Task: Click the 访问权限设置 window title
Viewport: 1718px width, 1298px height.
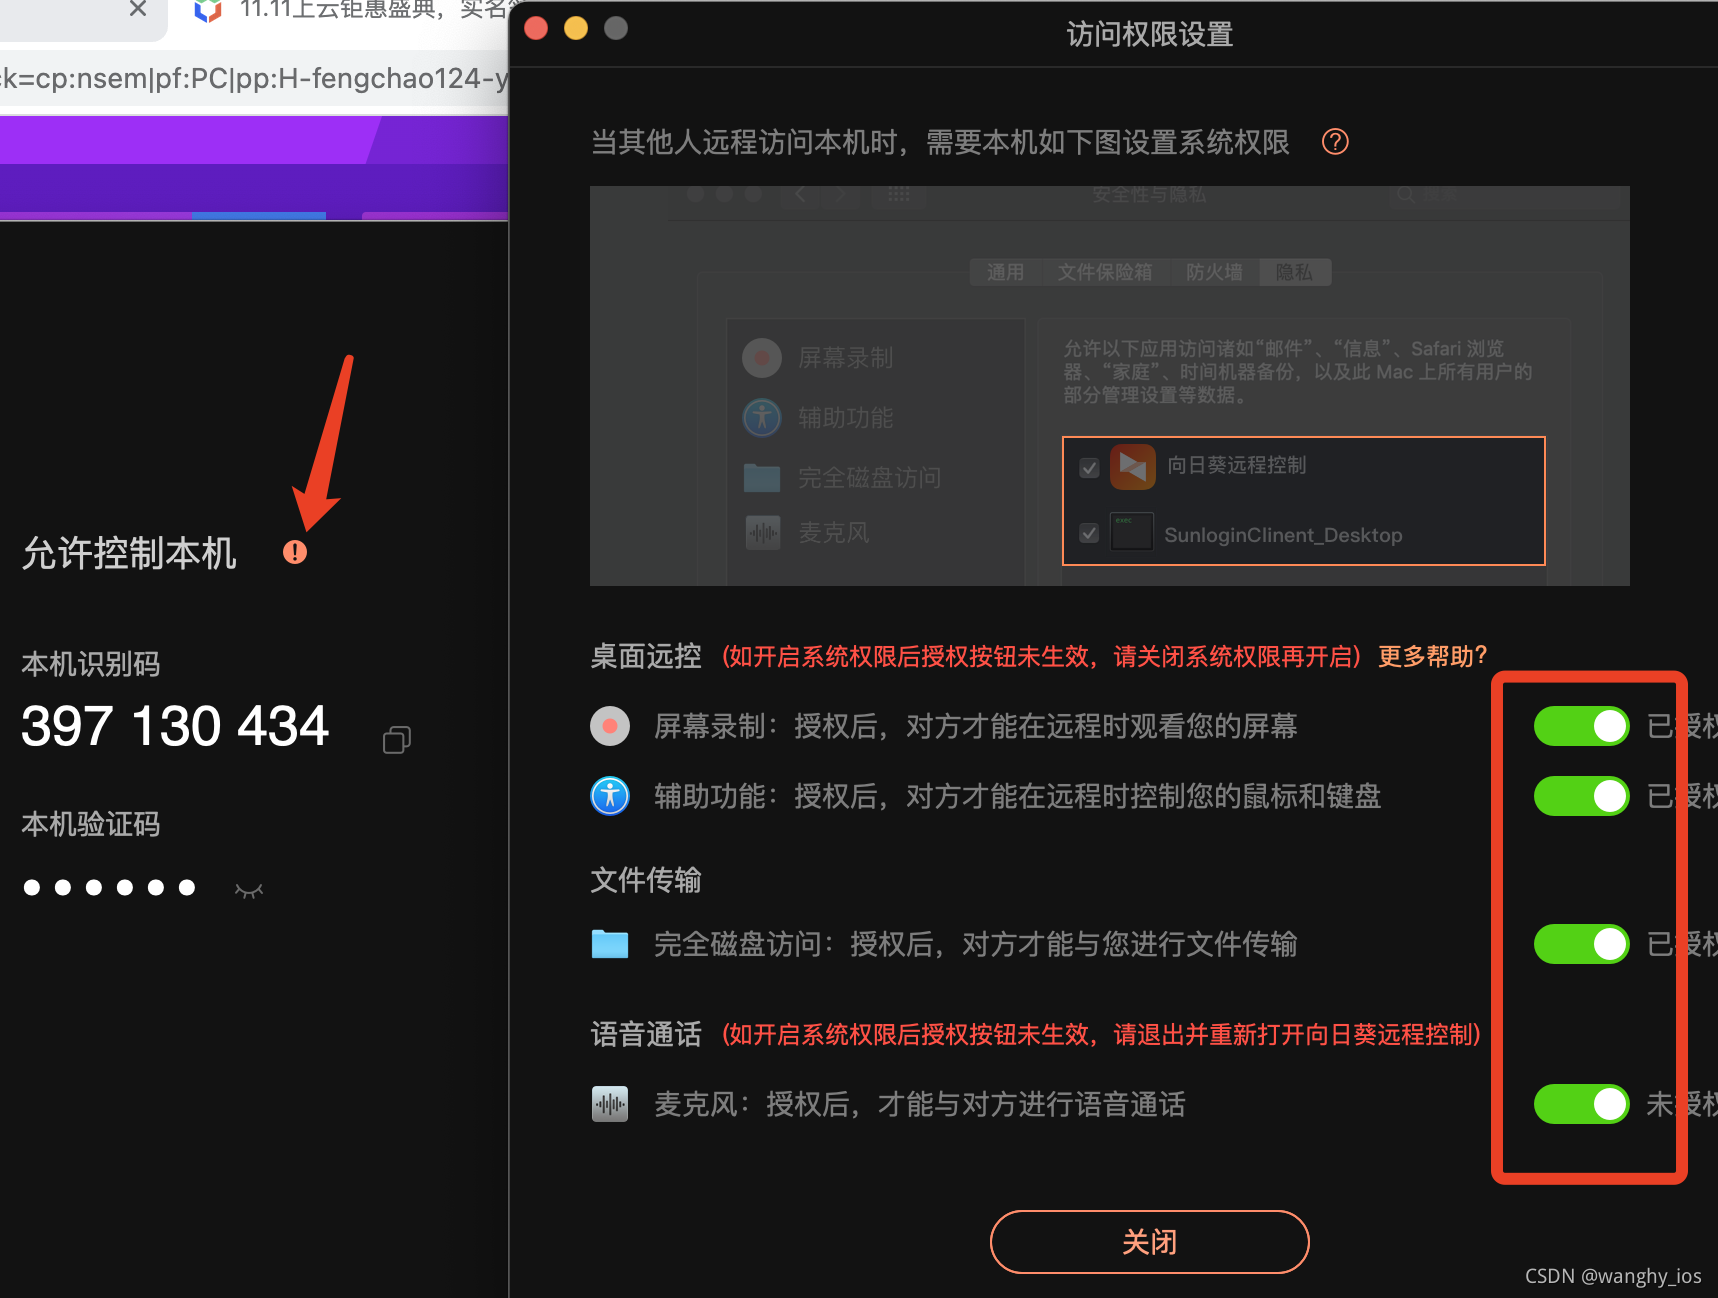Action: click(x=1149, y=35)
